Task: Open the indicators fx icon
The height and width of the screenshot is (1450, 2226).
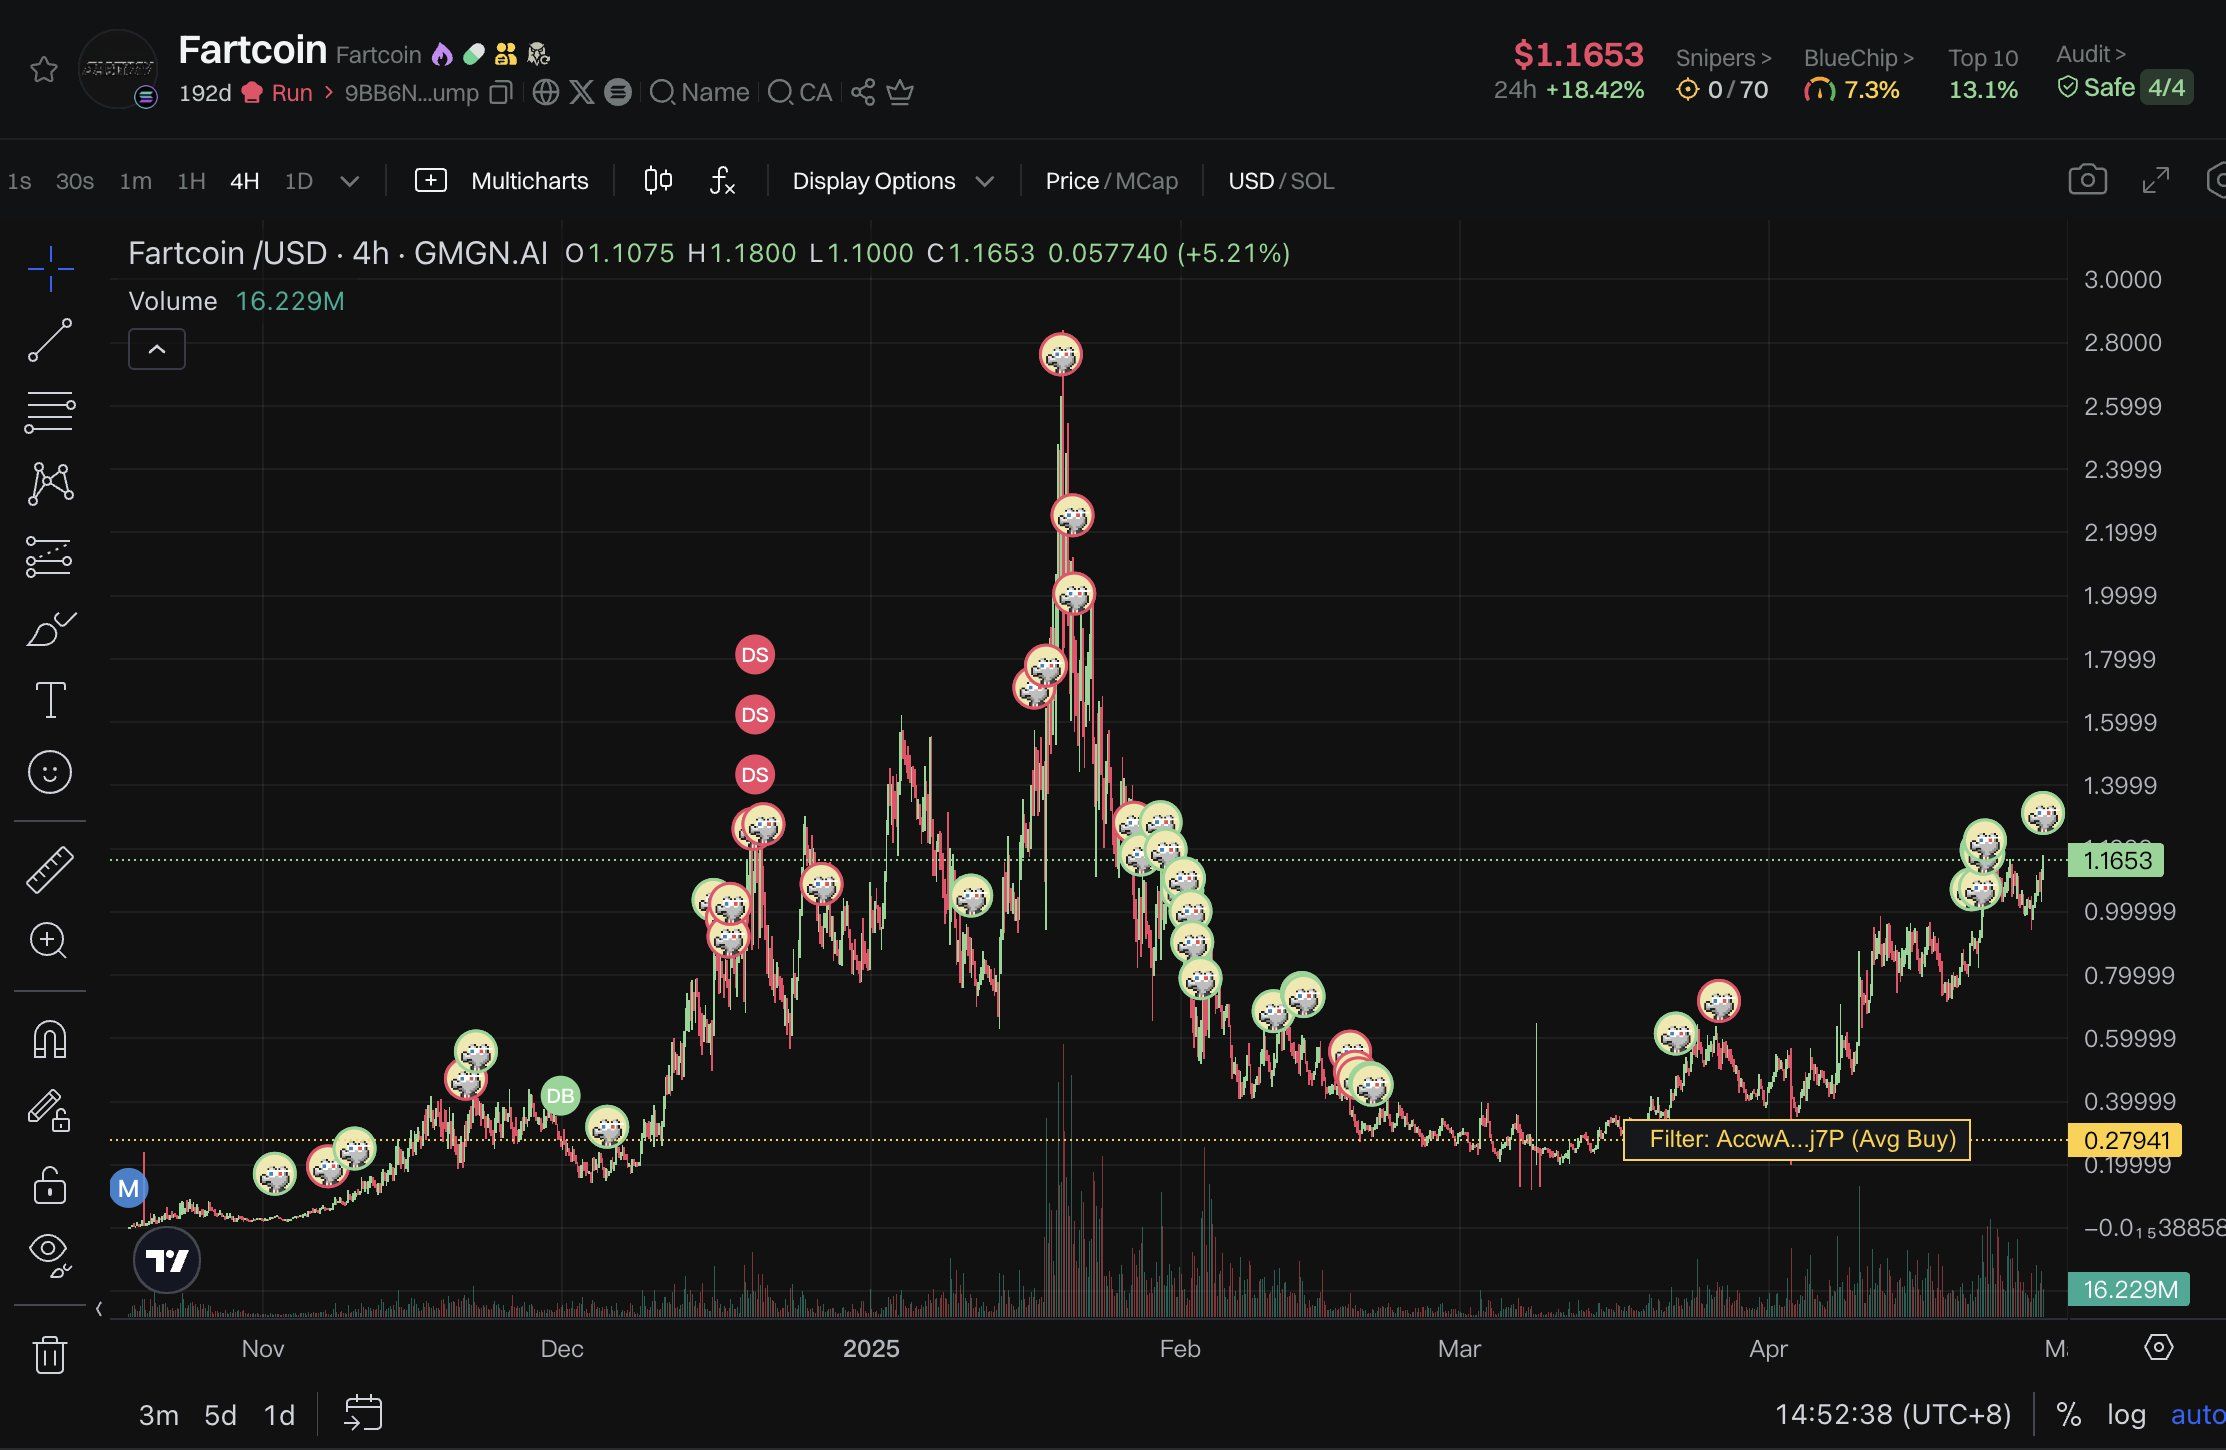Action: tap(722, 181)
